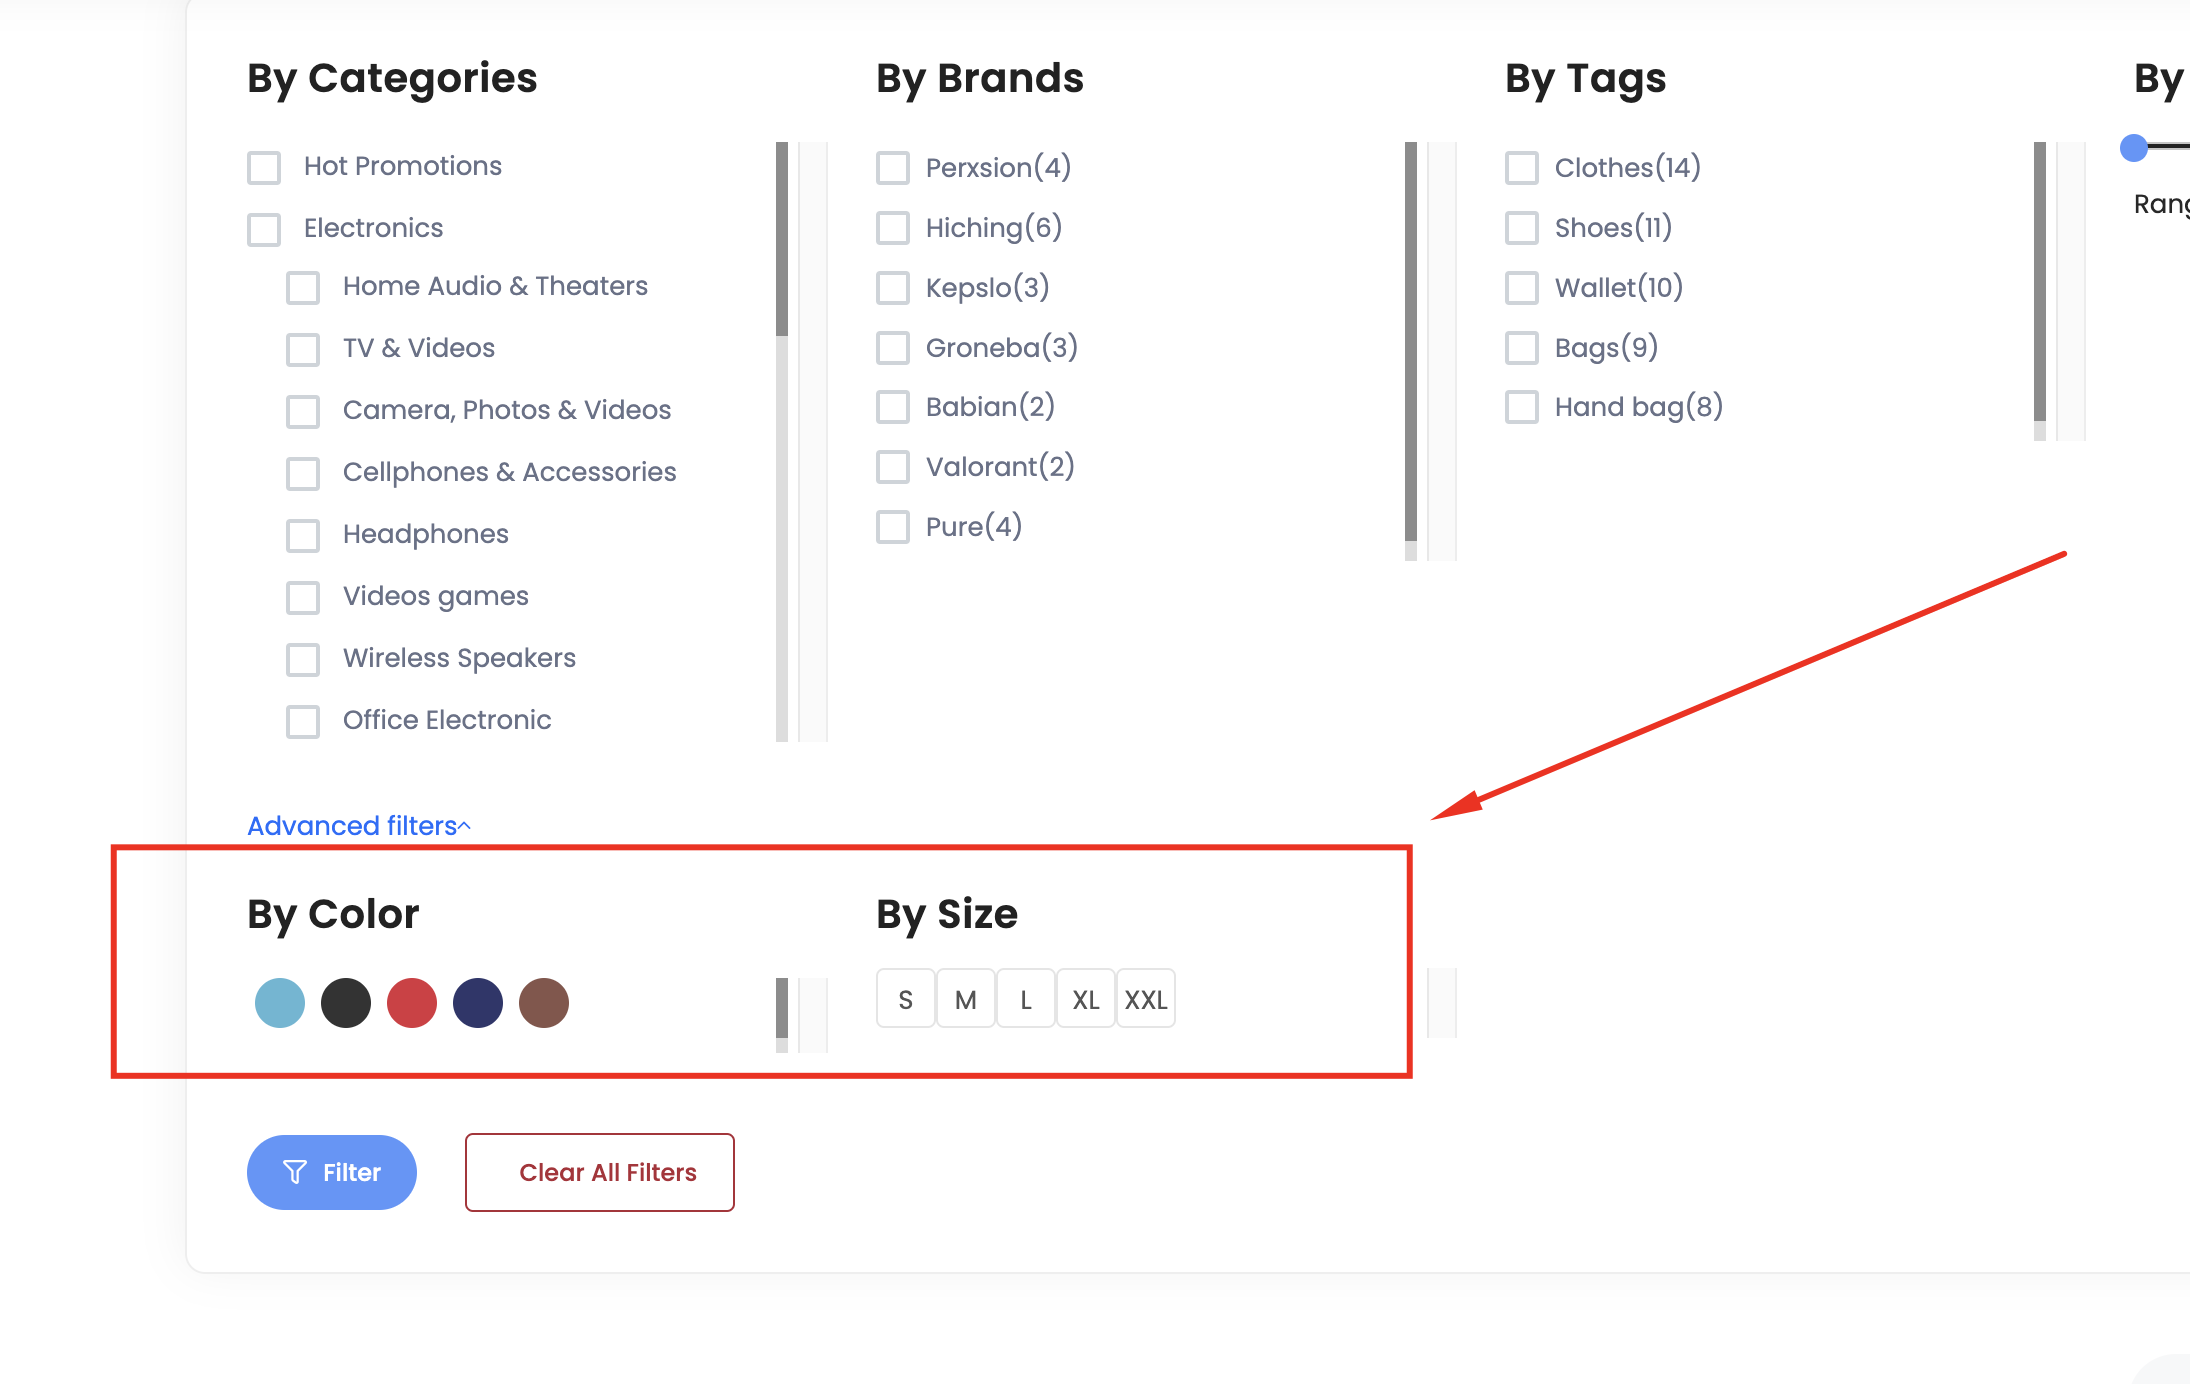Check the Wireless Speakers subcategory
Viewport: 2190px width, 1384px height.
pos(303,659)
